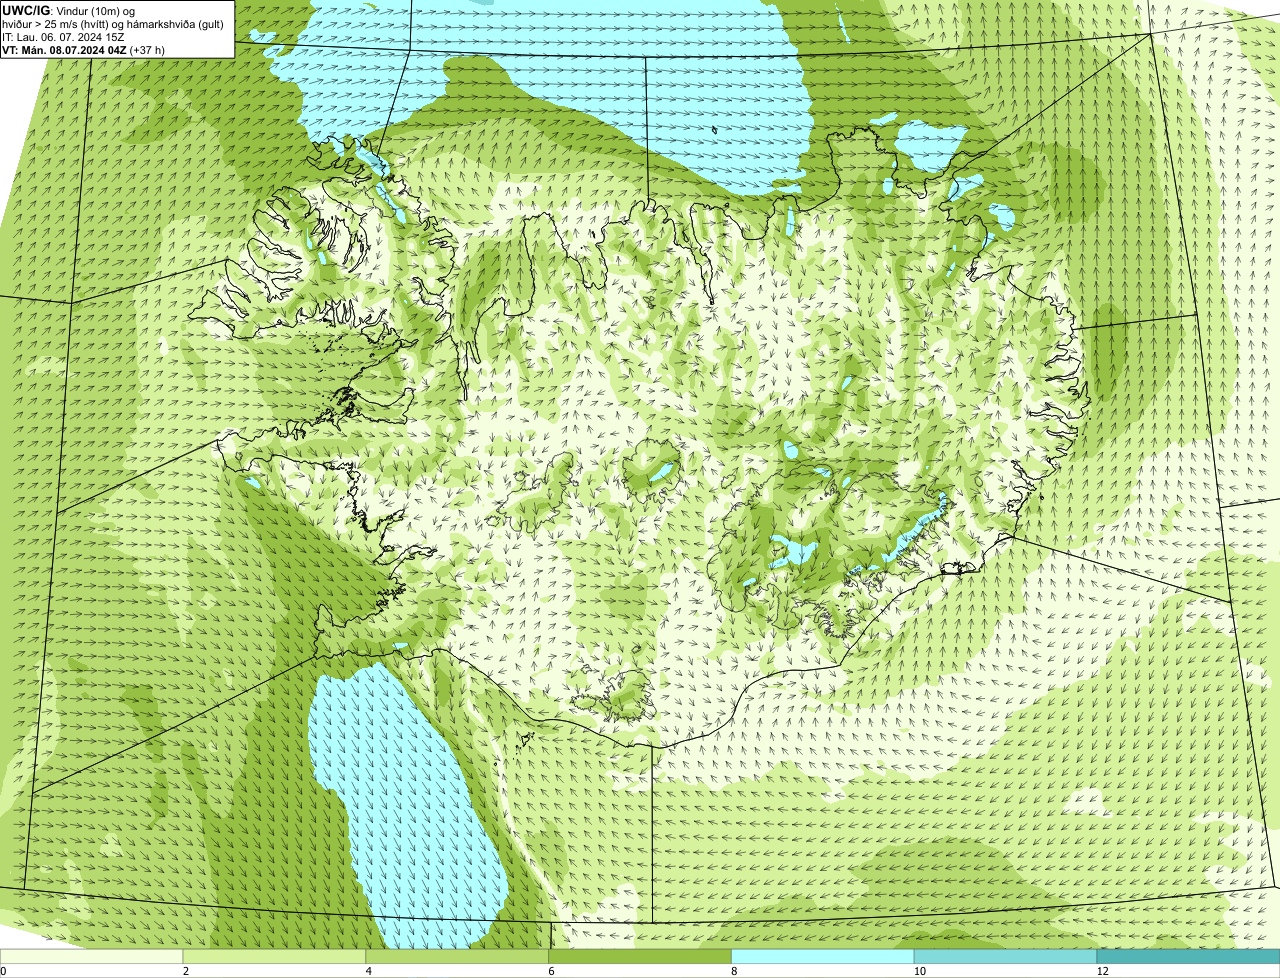Click the colorbar label "6"
The width and height of the screenshot is (1280, 978).
tap(551, 971)
